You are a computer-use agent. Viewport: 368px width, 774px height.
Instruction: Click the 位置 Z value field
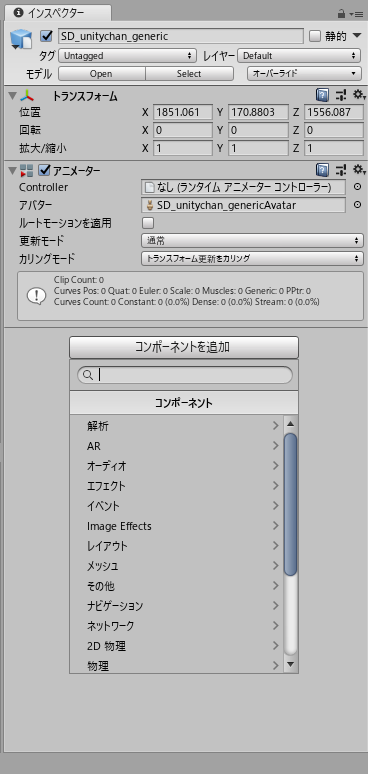tap(334, 112)
